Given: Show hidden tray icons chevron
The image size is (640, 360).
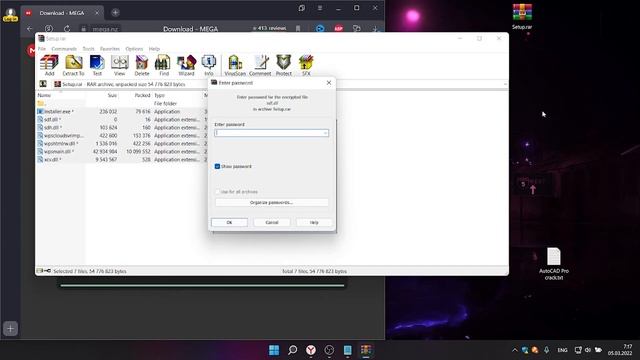Looking at the screenshot, I should 515,350.
